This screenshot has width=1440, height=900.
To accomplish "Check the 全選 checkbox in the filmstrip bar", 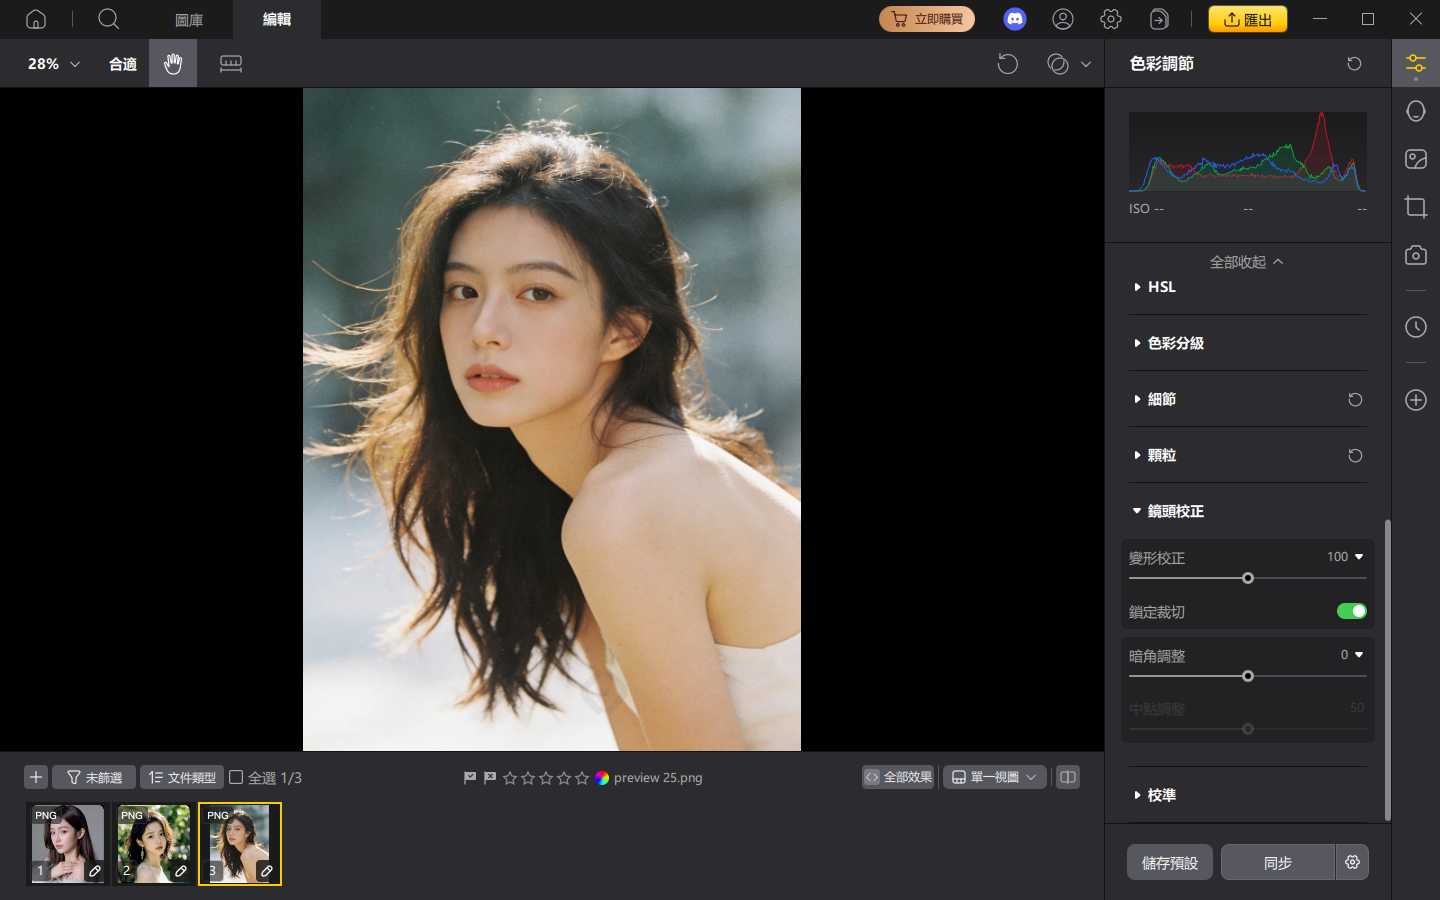I will [x=236, y=777].
